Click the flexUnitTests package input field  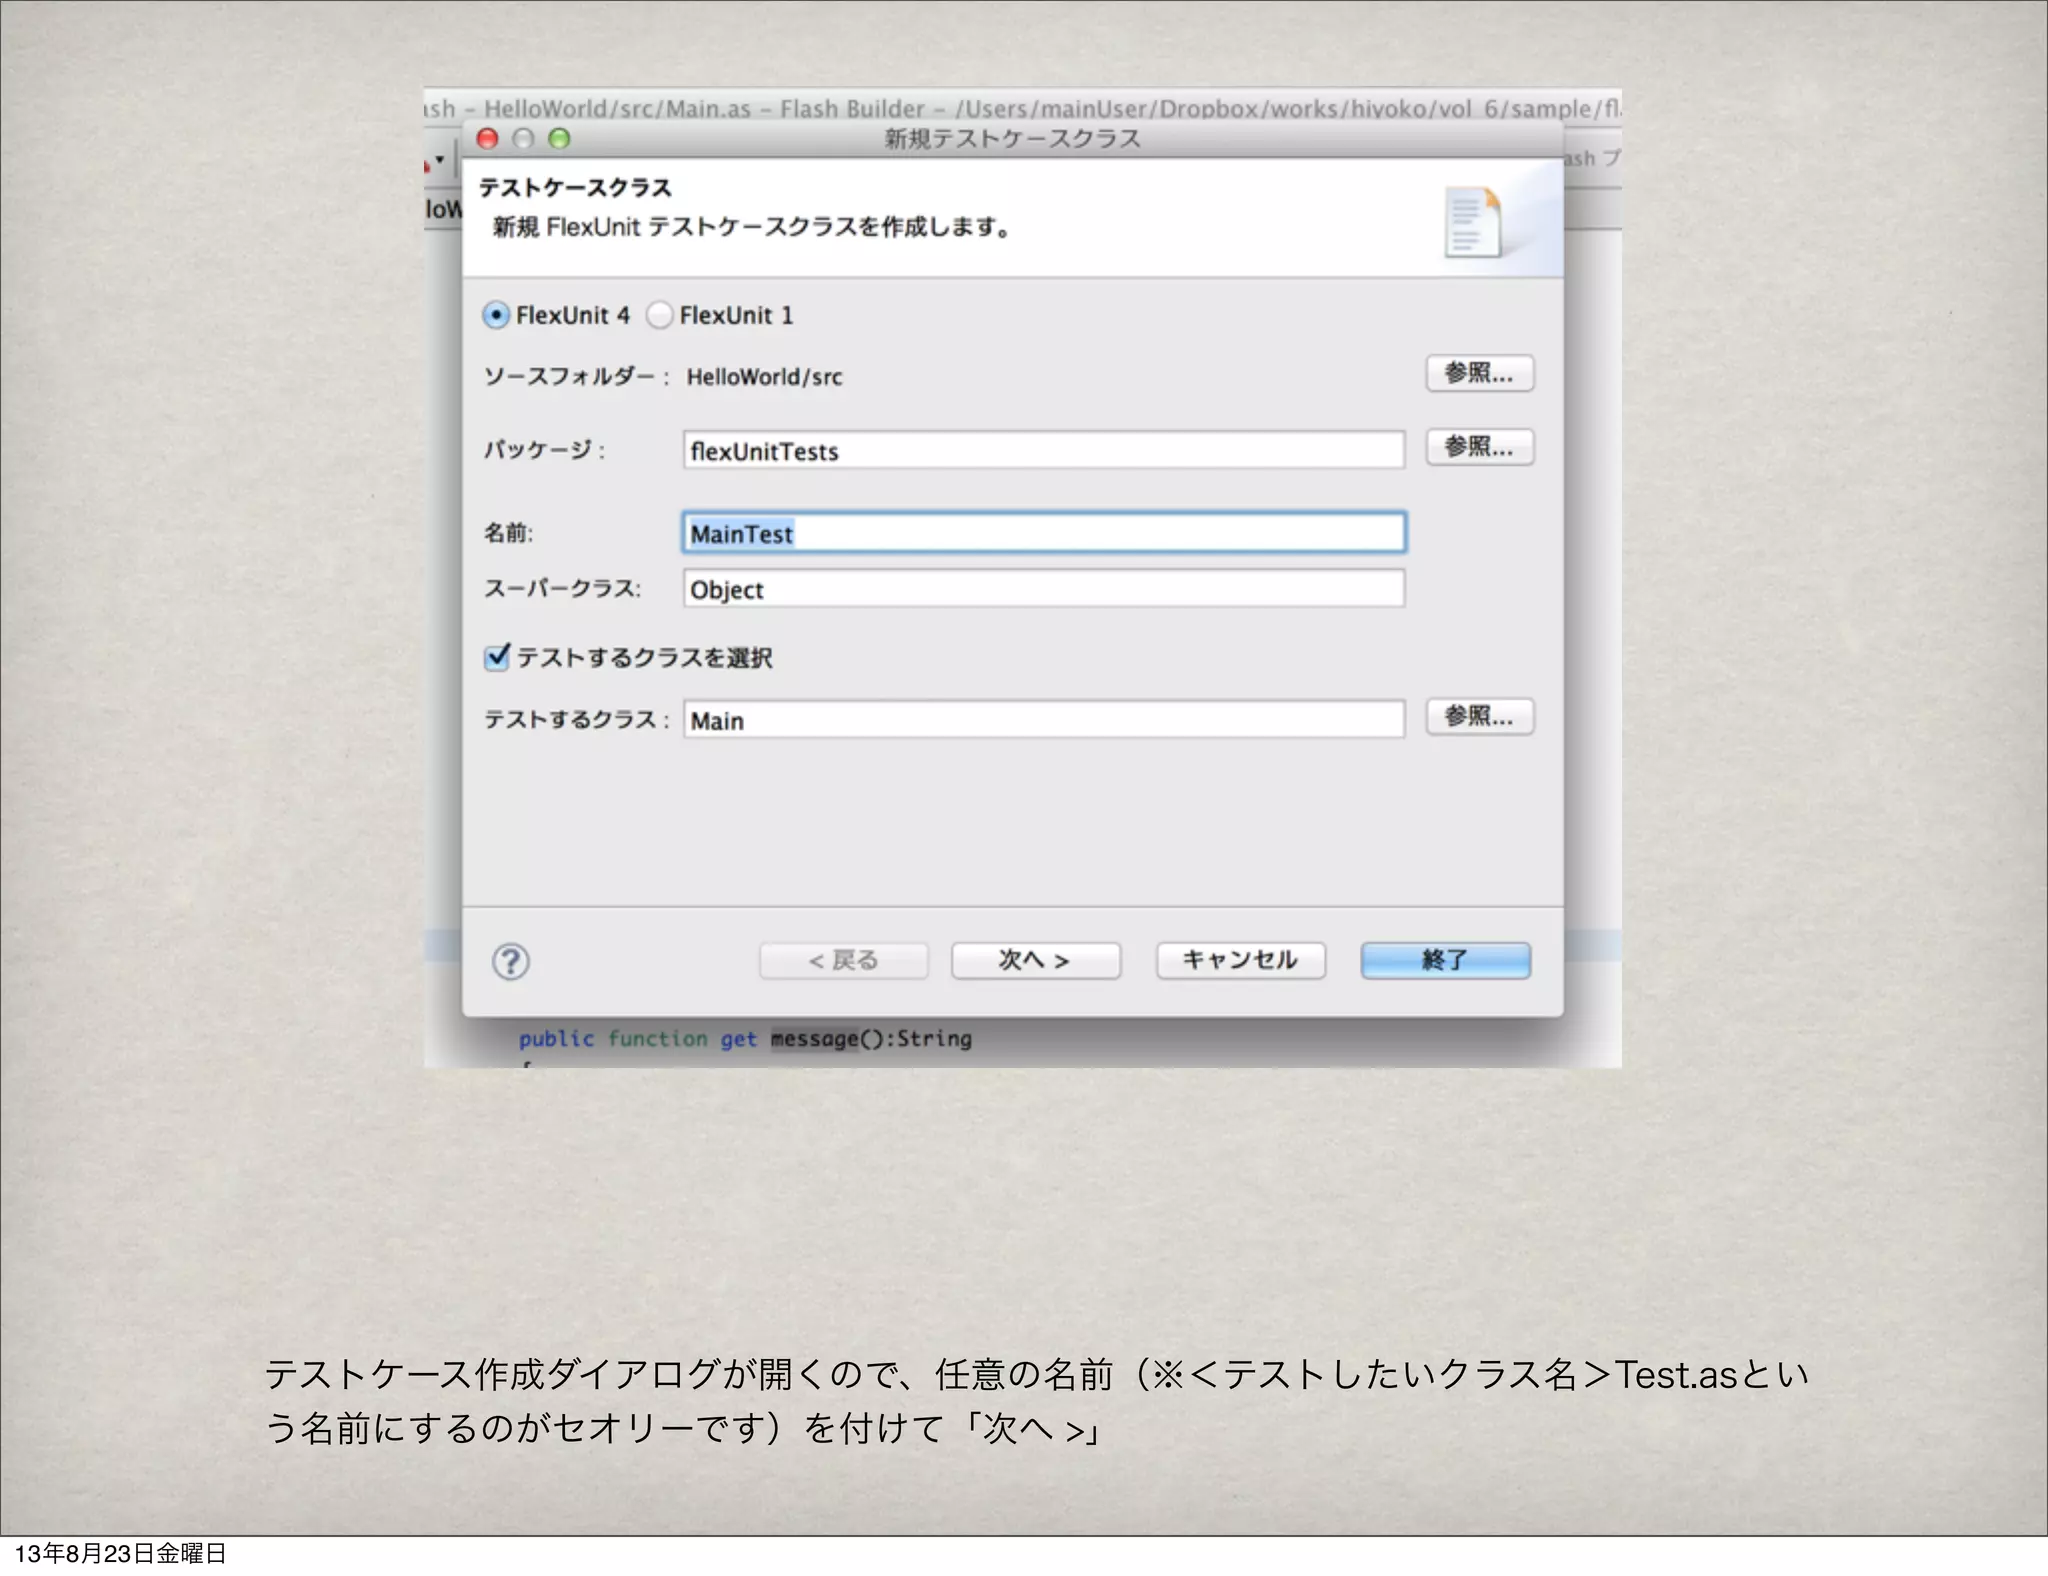coord(1044,450)
